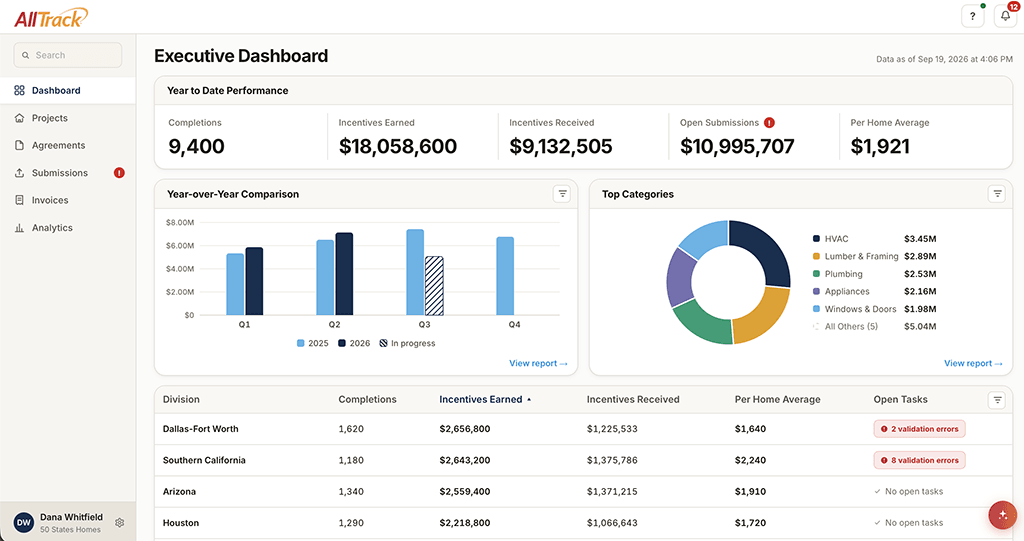Click the Open Tasks column header
1024x541 pixels.
coord(901,399)
